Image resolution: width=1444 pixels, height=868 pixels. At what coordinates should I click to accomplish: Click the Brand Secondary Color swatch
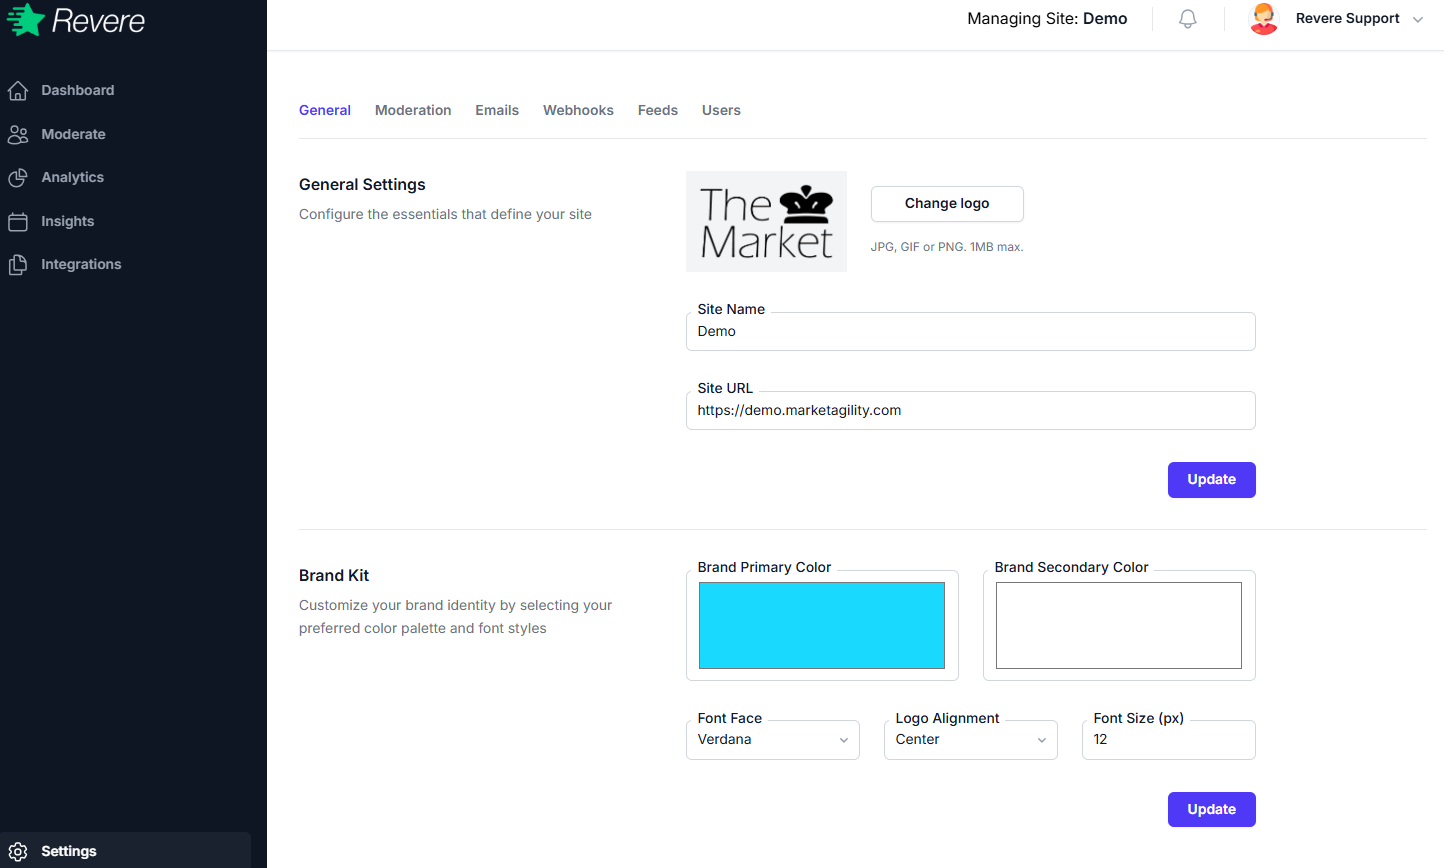(1118, 624)
